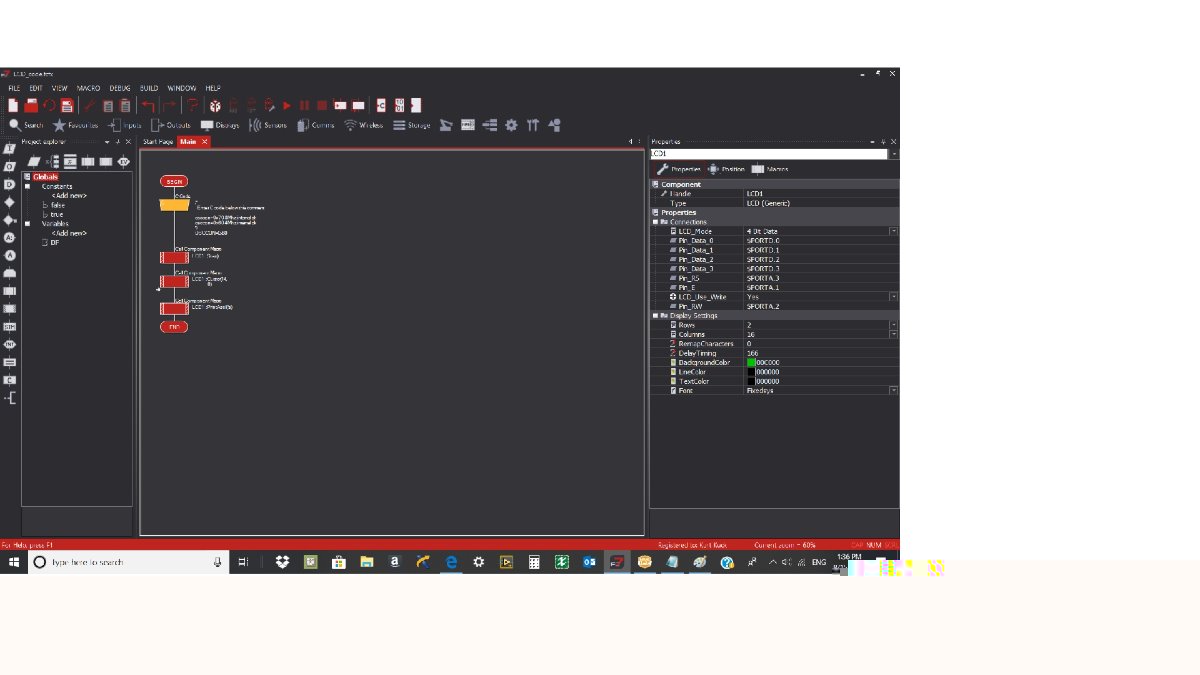Pause the simulation
Screen dimensions: 1200x675
[304, 105]
